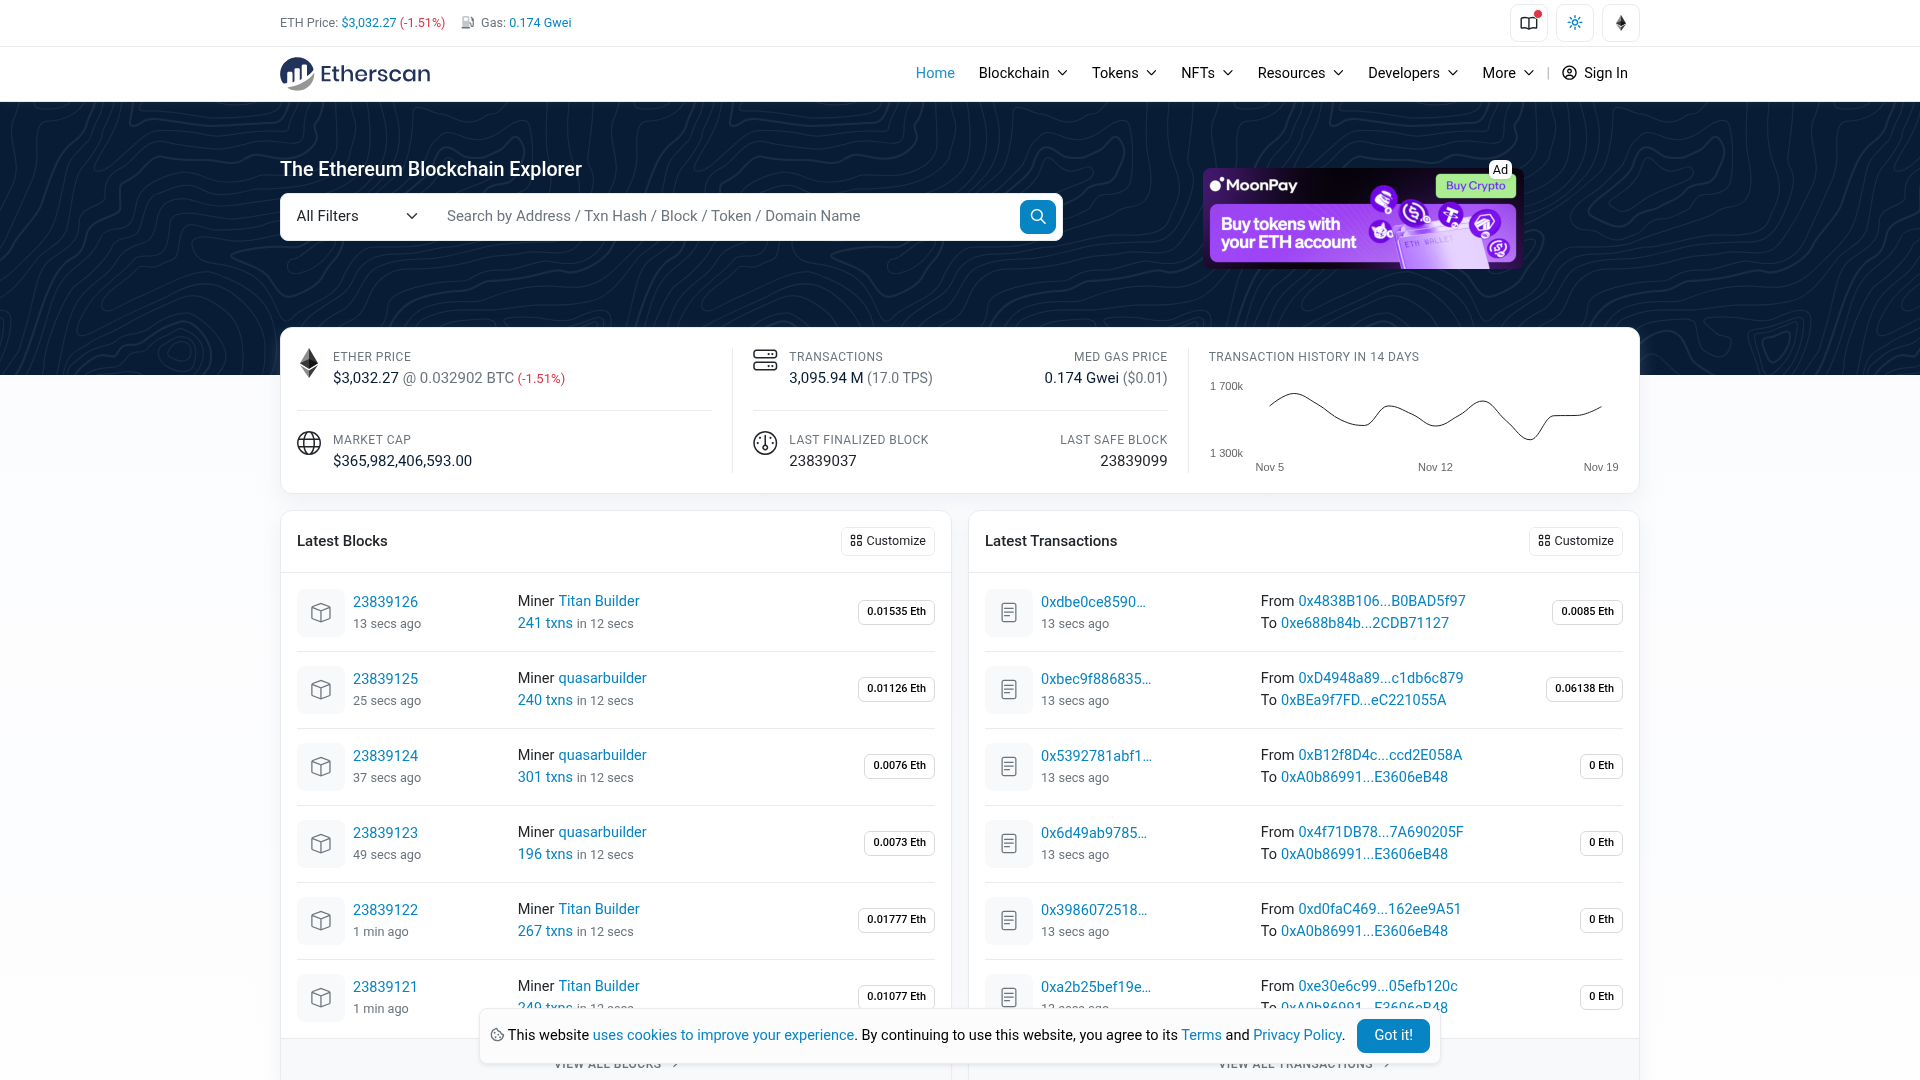Viewport: 1920px width, 1080px height.
Task: Open block 23839124 details link
Action: 385,755
